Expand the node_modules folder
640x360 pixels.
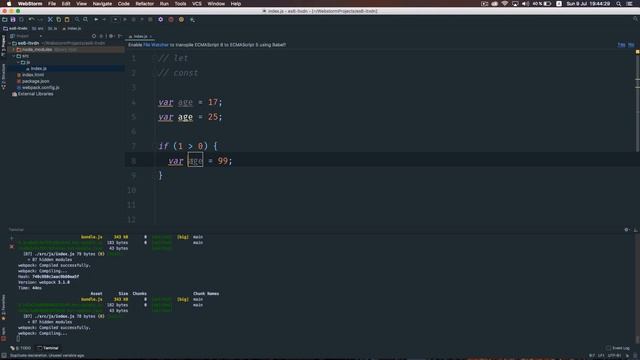click(x=14, y=49)
